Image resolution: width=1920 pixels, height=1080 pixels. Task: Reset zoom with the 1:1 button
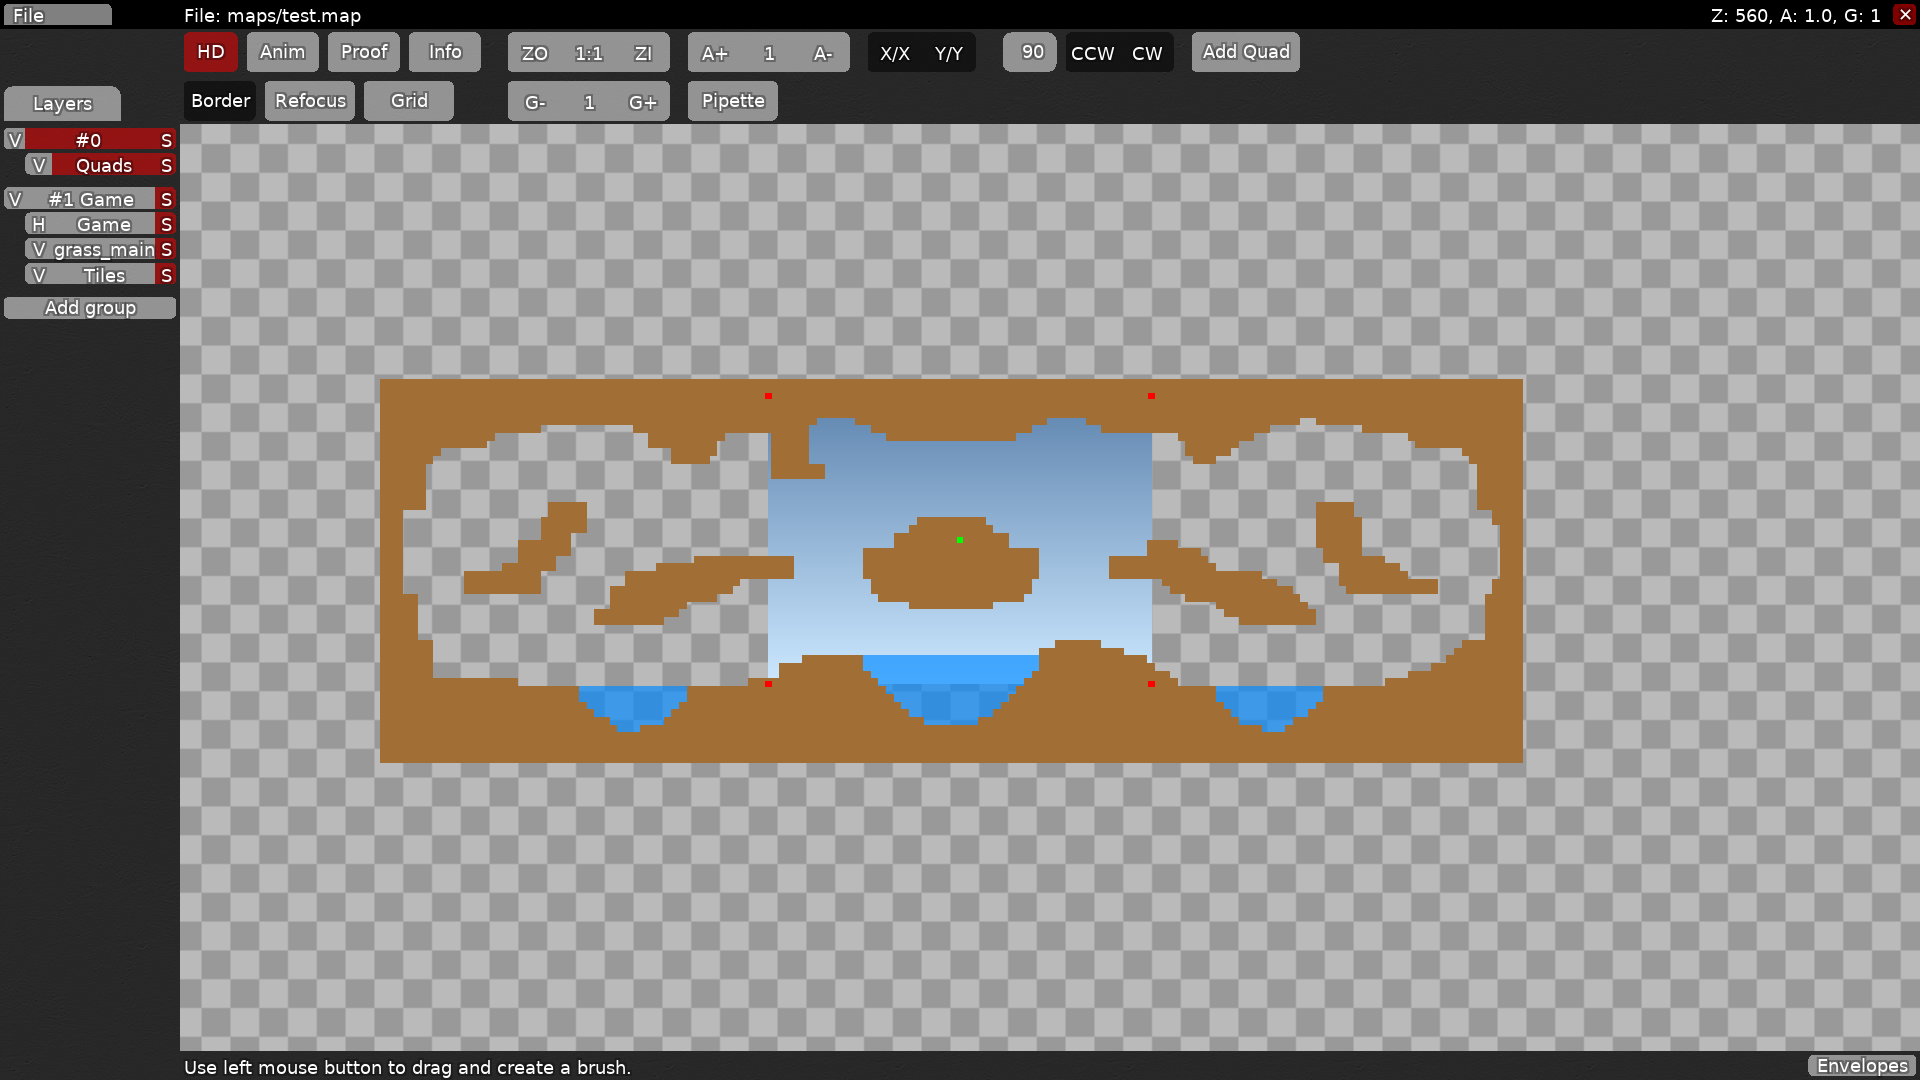pyautogui.click(x=589, y=53)
